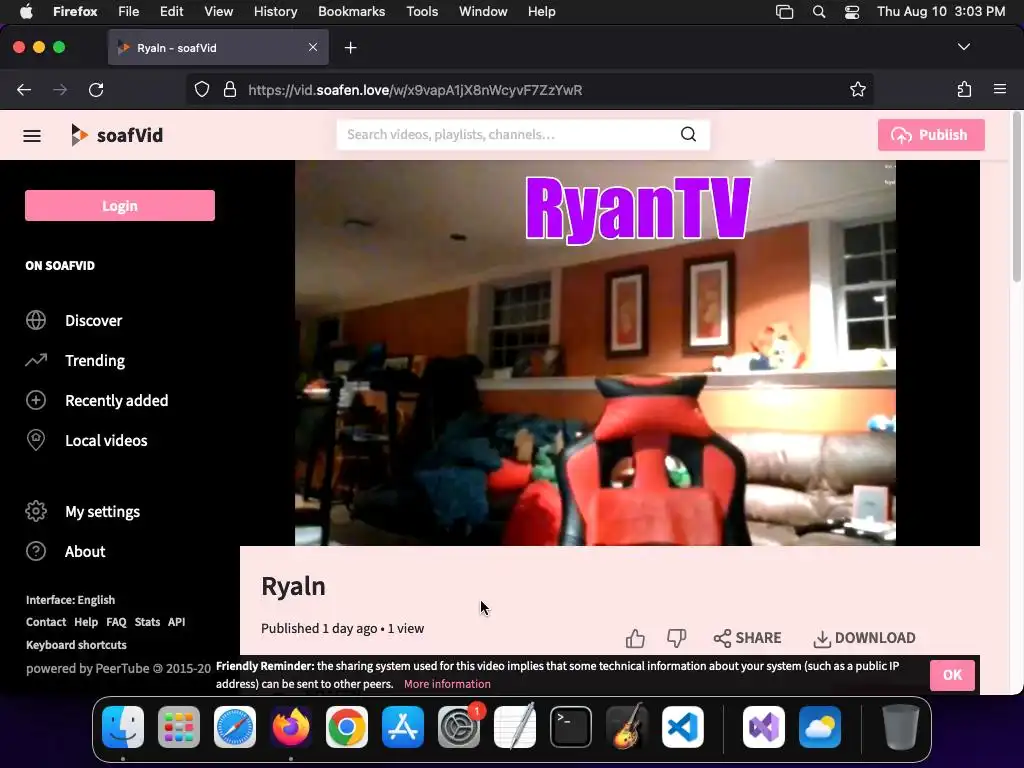Open the Contact footer link

[46, 622]
